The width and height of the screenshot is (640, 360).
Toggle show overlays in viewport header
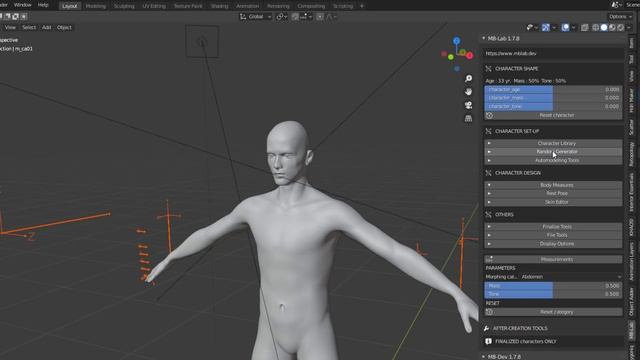click(565, 27)
